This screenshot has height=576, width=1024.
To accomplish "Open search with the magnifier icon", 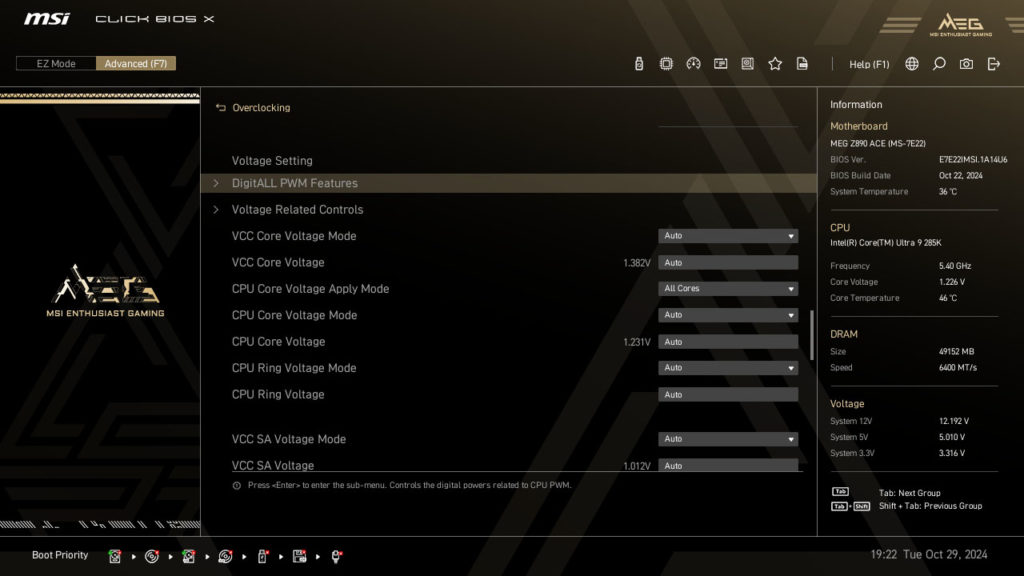I will (x=939, y=63).
